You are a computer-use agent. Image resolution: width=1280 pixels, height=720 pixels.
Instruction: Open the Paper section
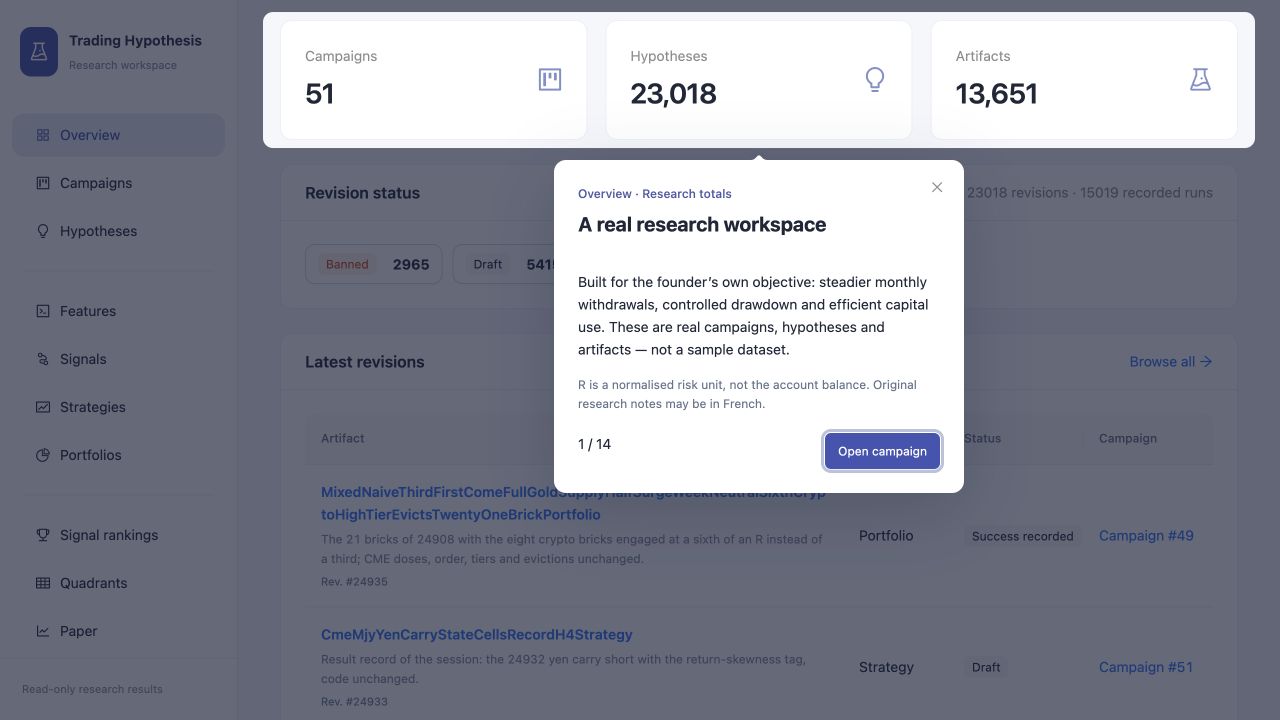(118, 631)
